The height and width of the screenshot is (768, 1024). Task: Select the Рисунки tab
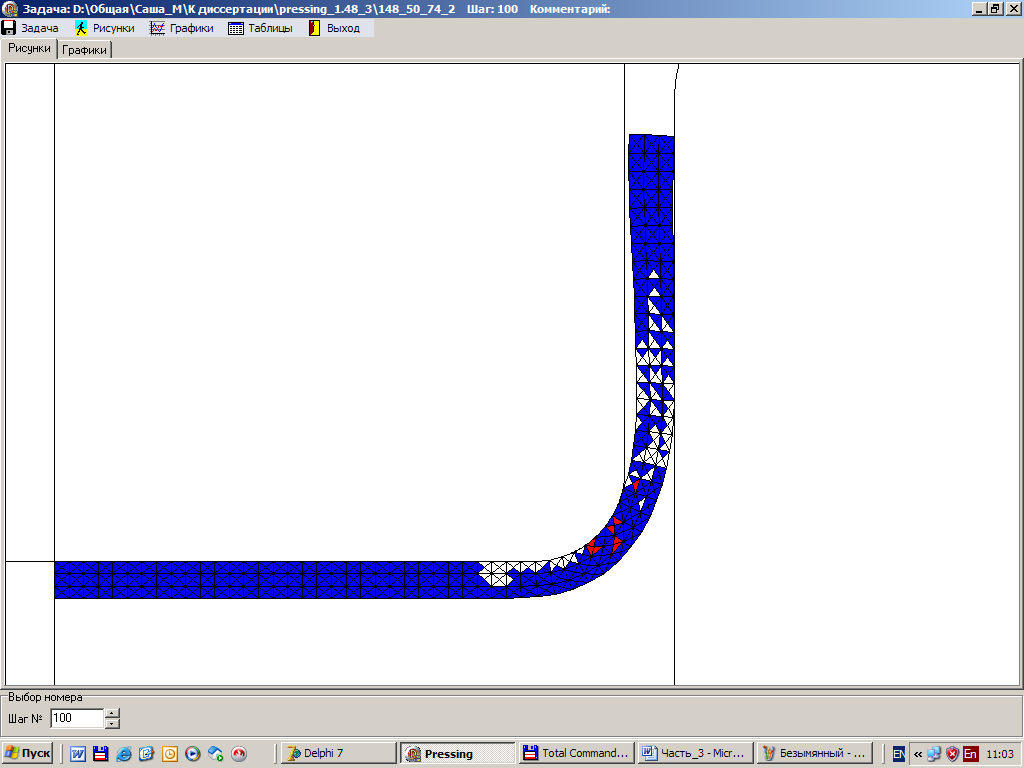(x=29, y=49)
